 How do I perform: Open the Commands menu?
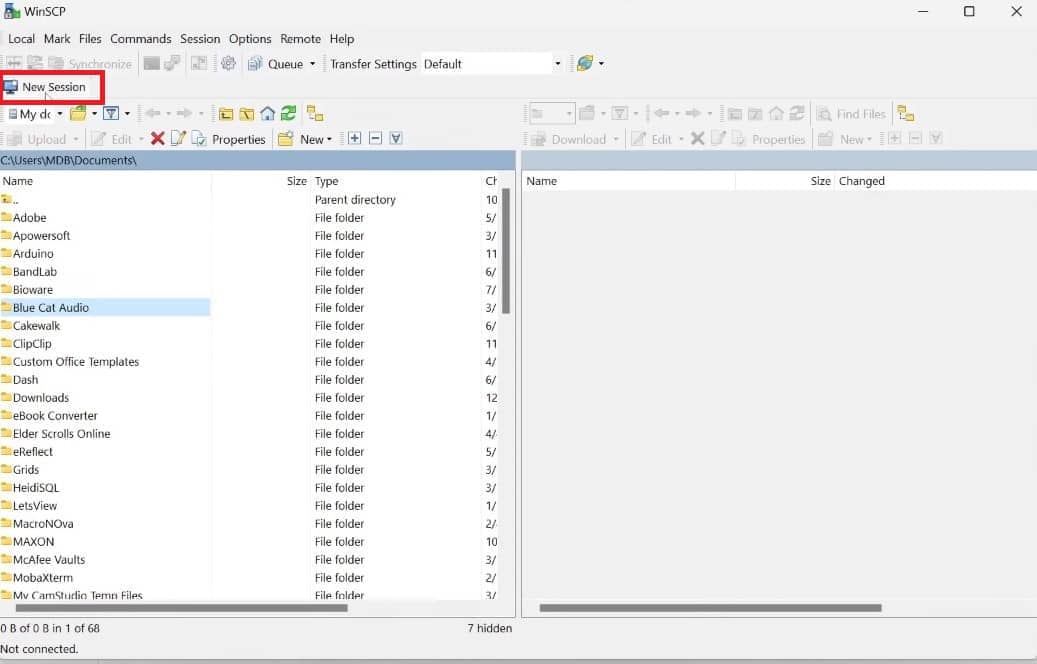[x=140, y=39]
